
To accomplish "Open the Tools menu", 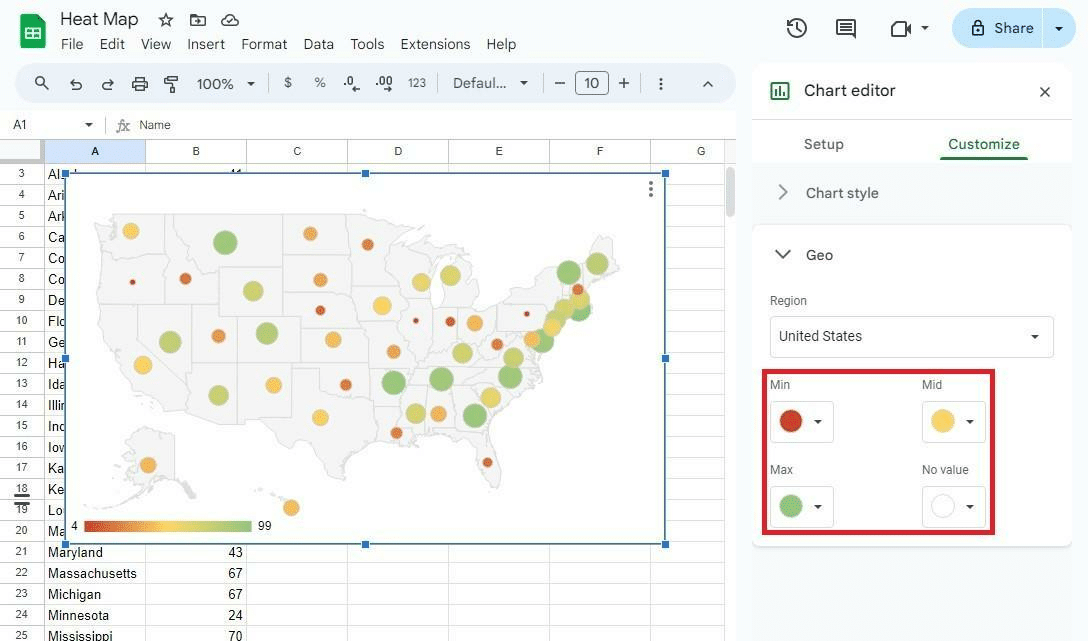I will pos(367,44).
